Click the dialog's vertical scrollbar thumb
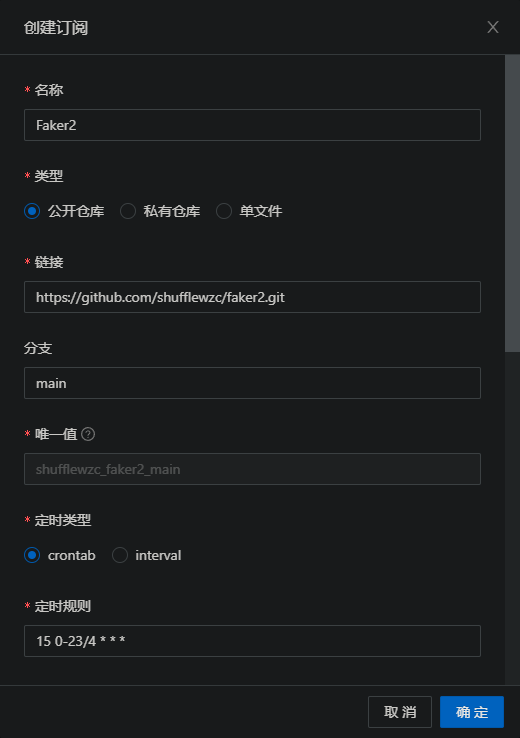 tap(512, 203)
